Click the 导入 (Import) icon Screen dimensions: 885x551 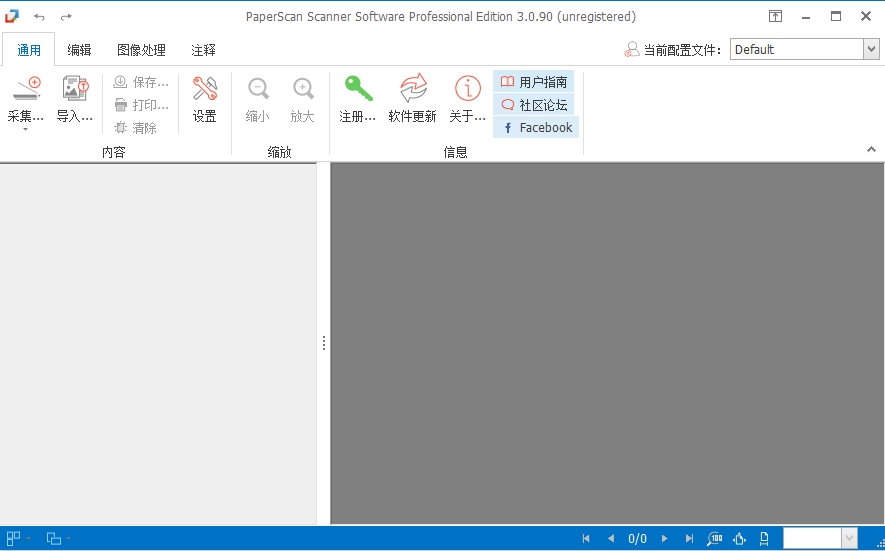(74, 90)
